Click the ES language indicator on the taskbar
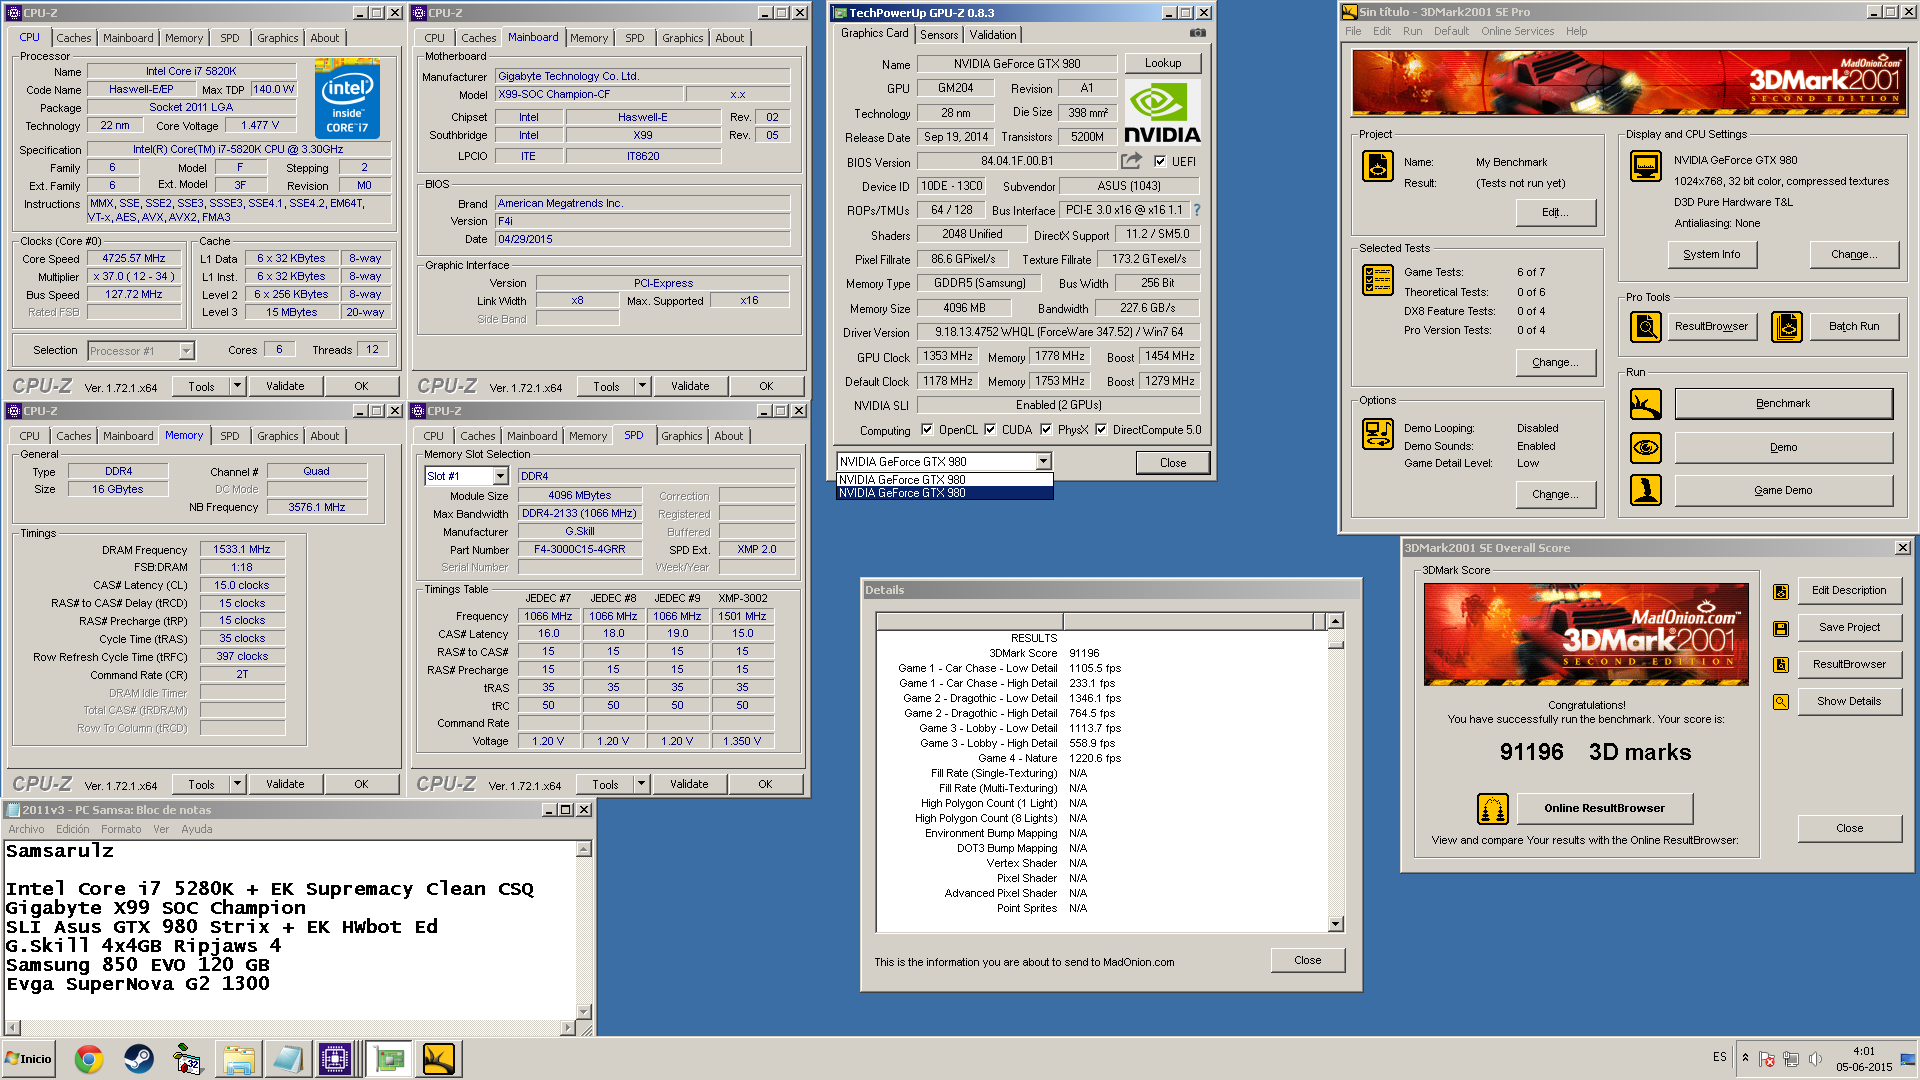This screenshot has width=1920, height=1080. [1719, 1057]
